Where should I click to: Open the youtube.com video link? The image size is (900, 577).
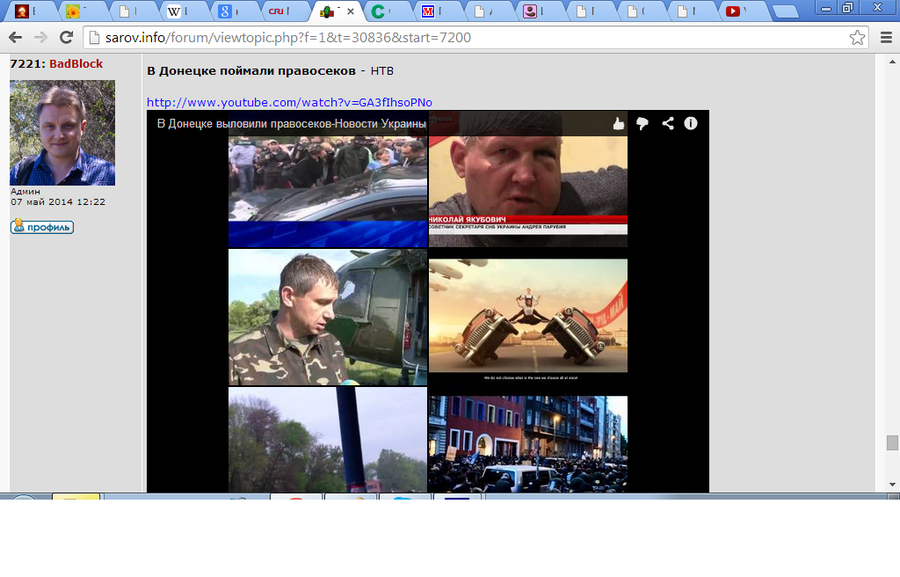[289, 102]
